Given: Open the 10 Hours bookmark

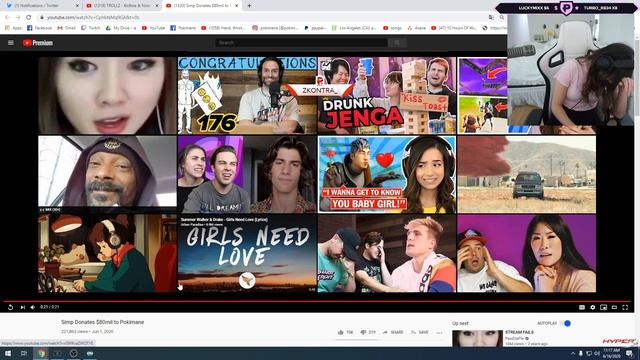Looking at the screenshot, I should (x=454, y=28).
